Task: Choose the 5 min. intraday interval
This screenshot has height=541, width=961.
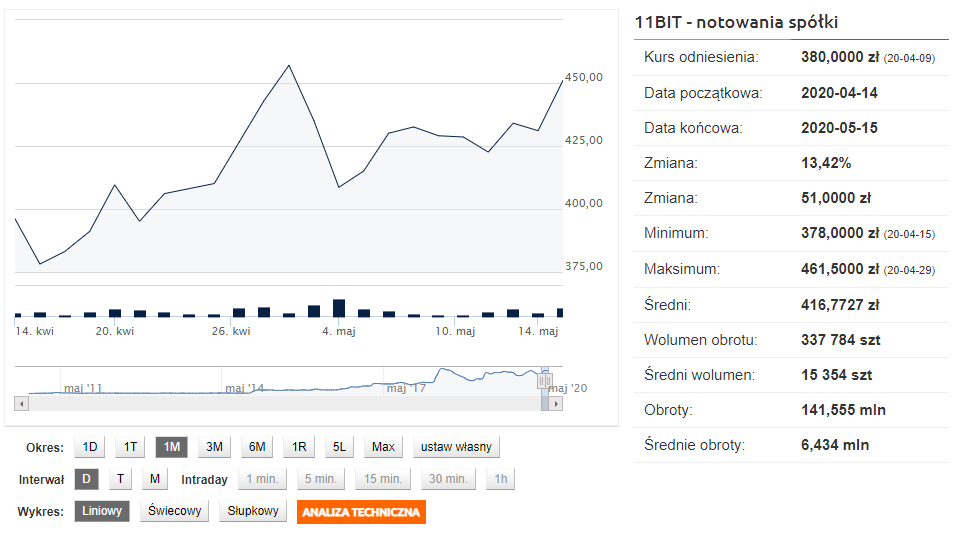Action: (x=321, y=479)
